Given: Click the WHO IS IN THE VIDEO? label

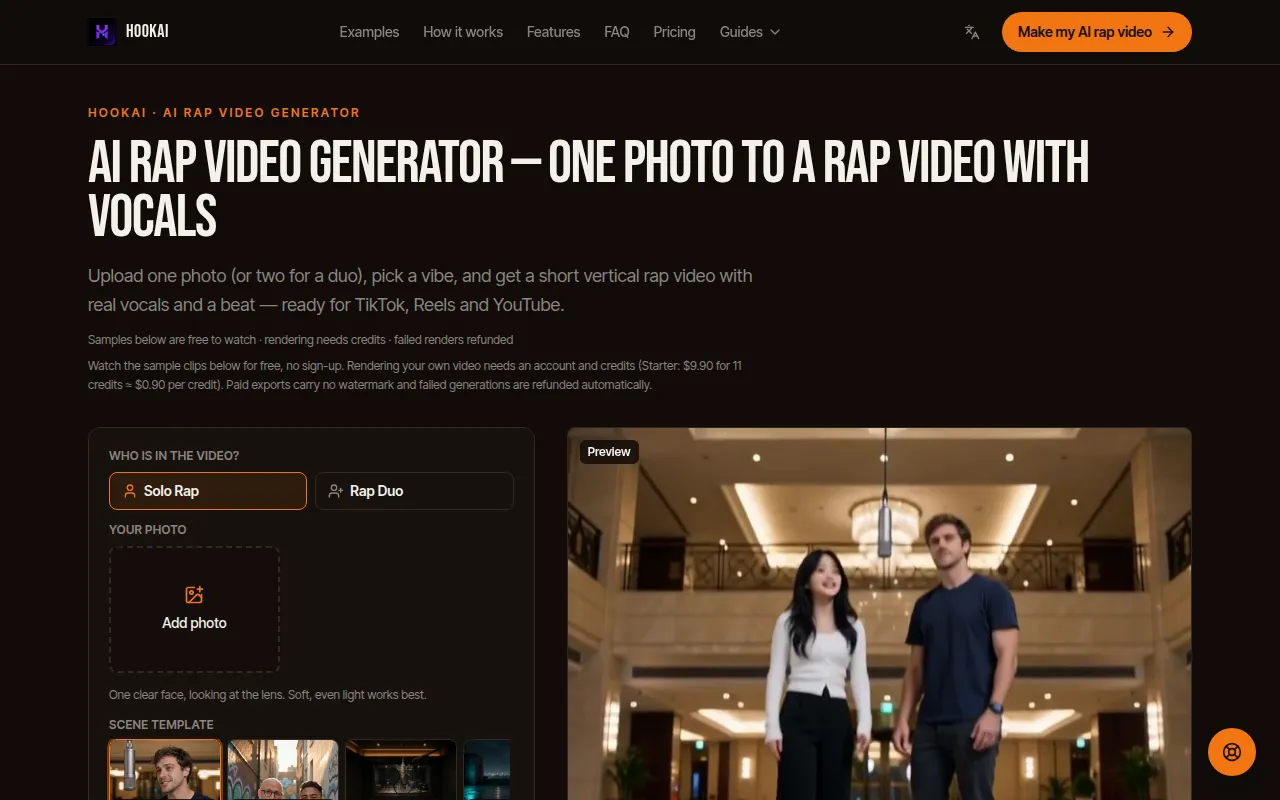Looking at the screenshot, I should (x=174, y=456).
